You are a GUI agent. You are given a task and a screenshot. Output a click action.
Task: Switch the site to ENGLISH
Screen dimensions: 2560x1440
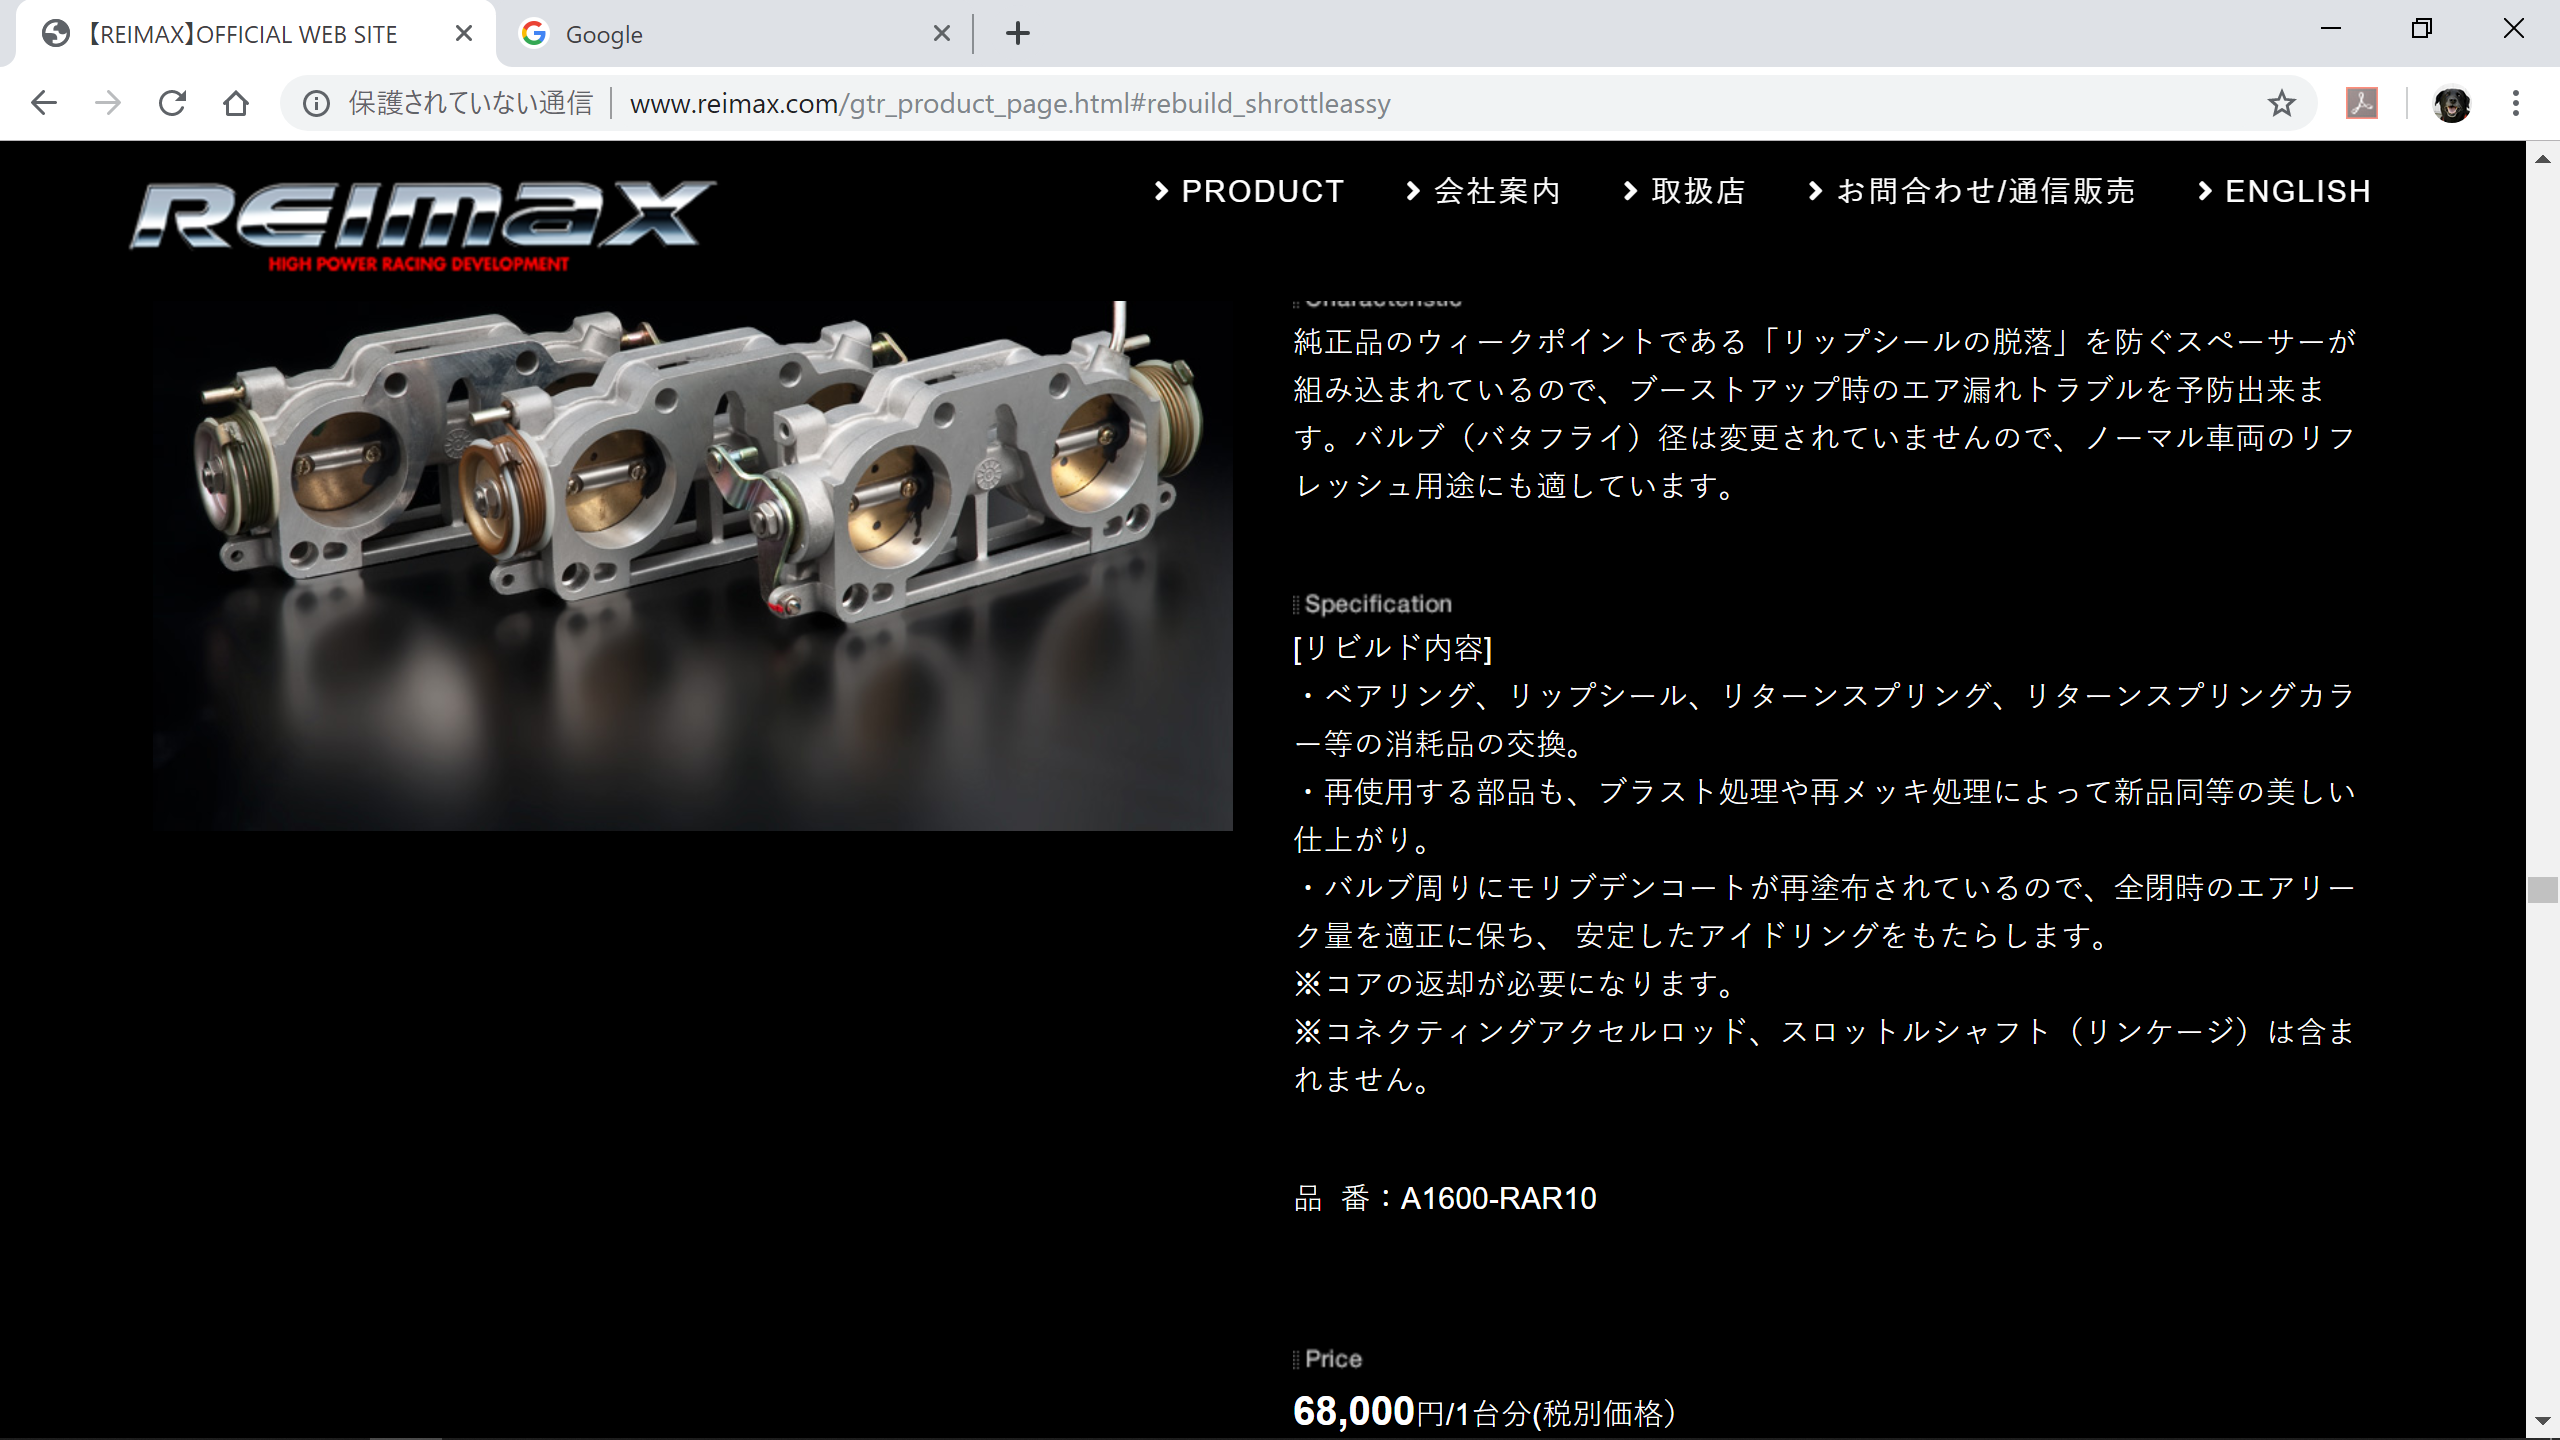[x=2285, y=191]
